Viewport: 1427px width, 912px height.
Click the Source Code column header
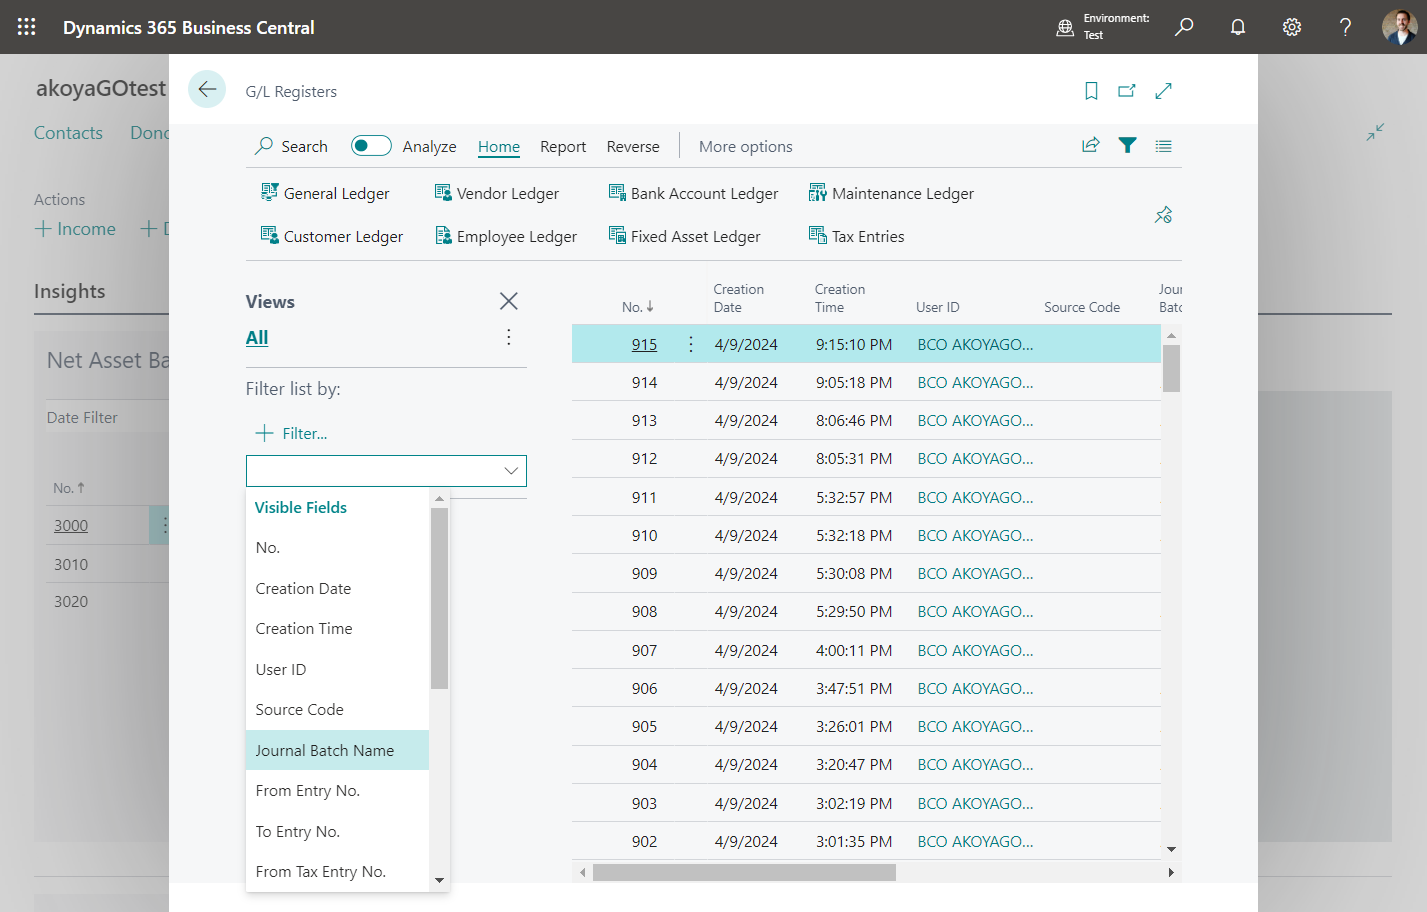(1082, 307)
